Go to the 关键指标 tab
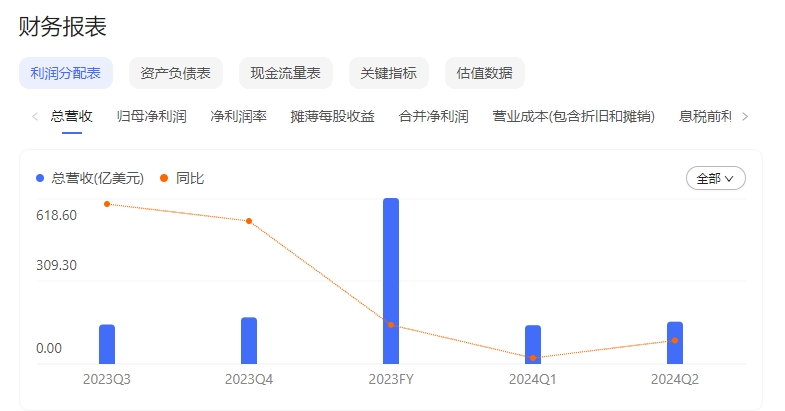 (x=389, y=73)
